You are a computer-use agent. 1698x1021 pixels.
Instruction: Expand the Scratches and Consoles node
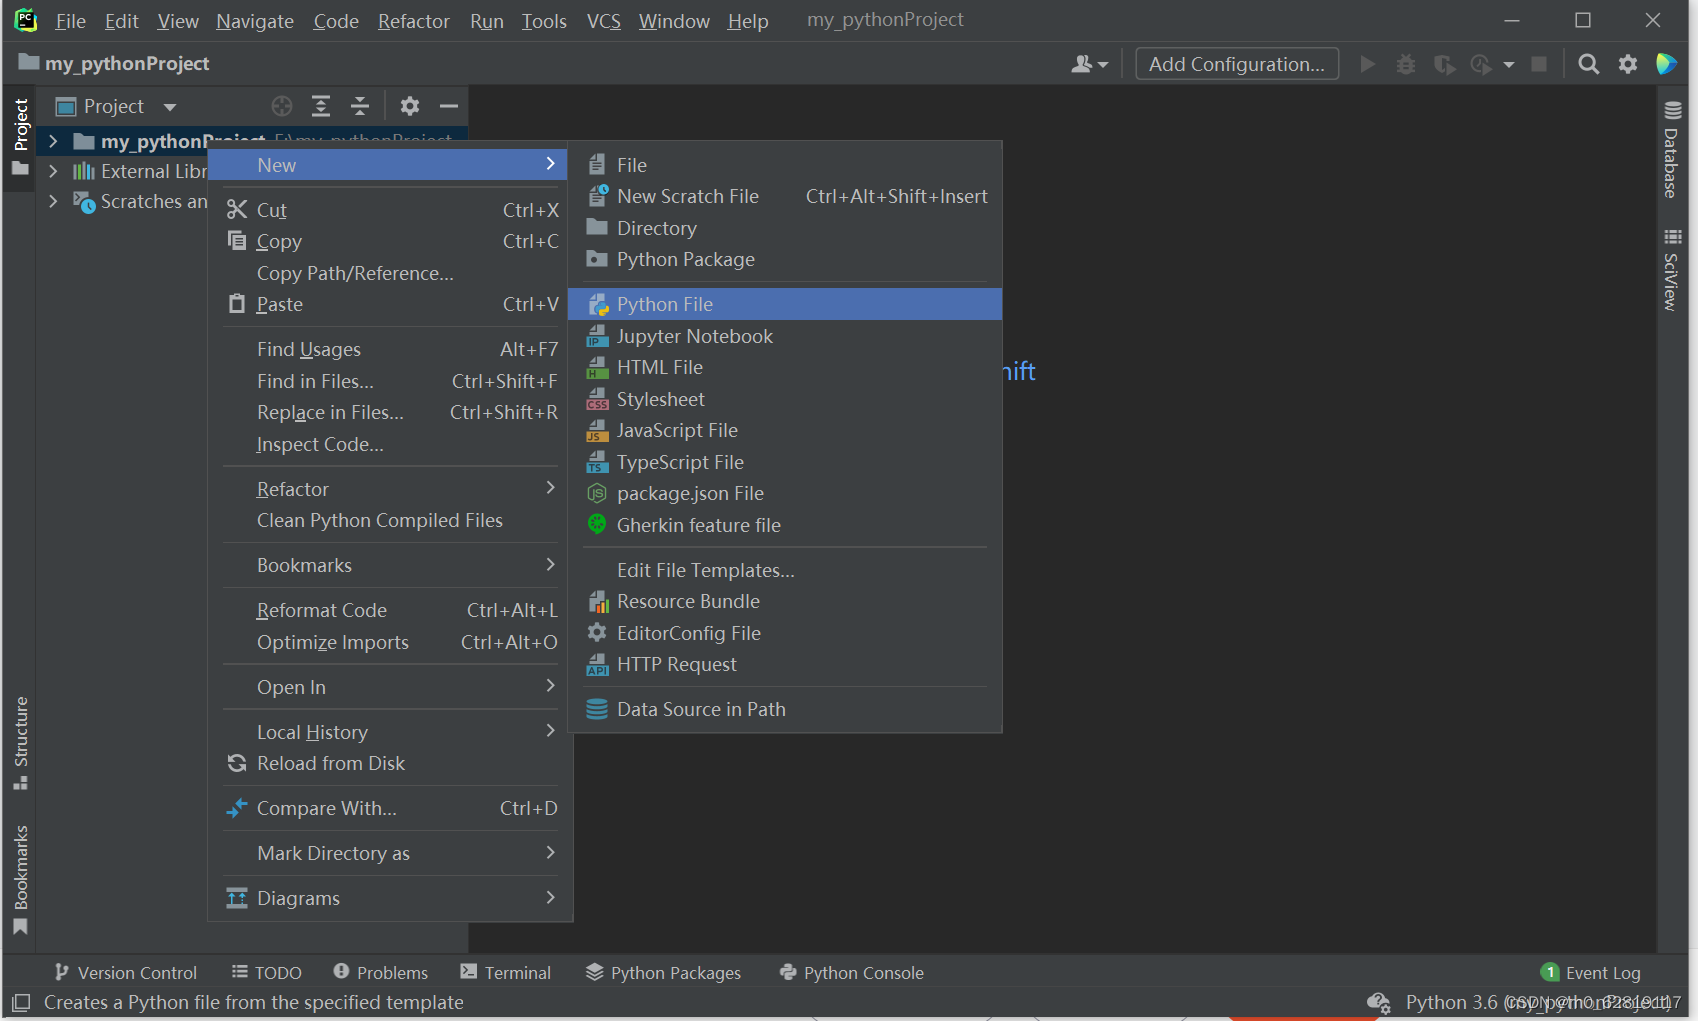tap(53, 201)
